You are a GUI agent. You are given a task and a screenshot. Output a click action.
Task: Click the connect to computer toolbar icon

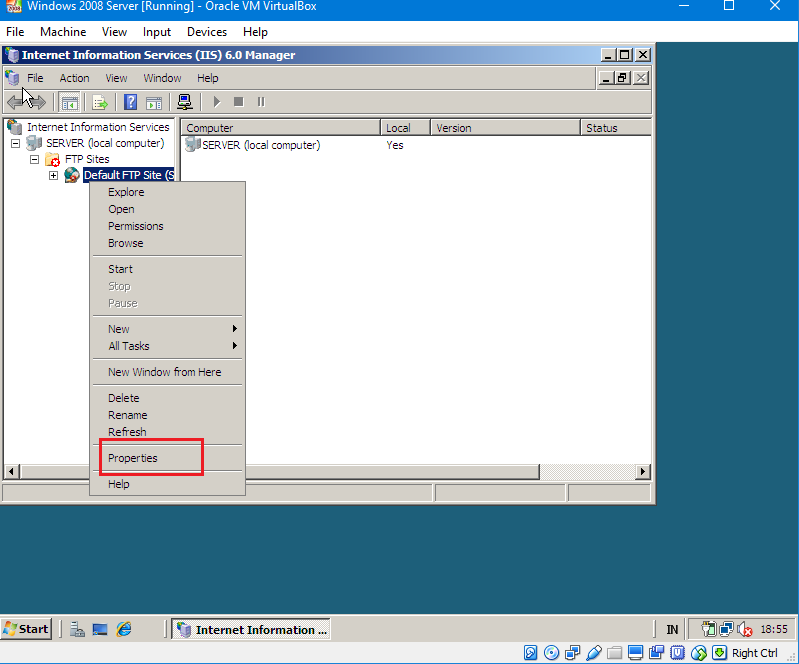184,102
